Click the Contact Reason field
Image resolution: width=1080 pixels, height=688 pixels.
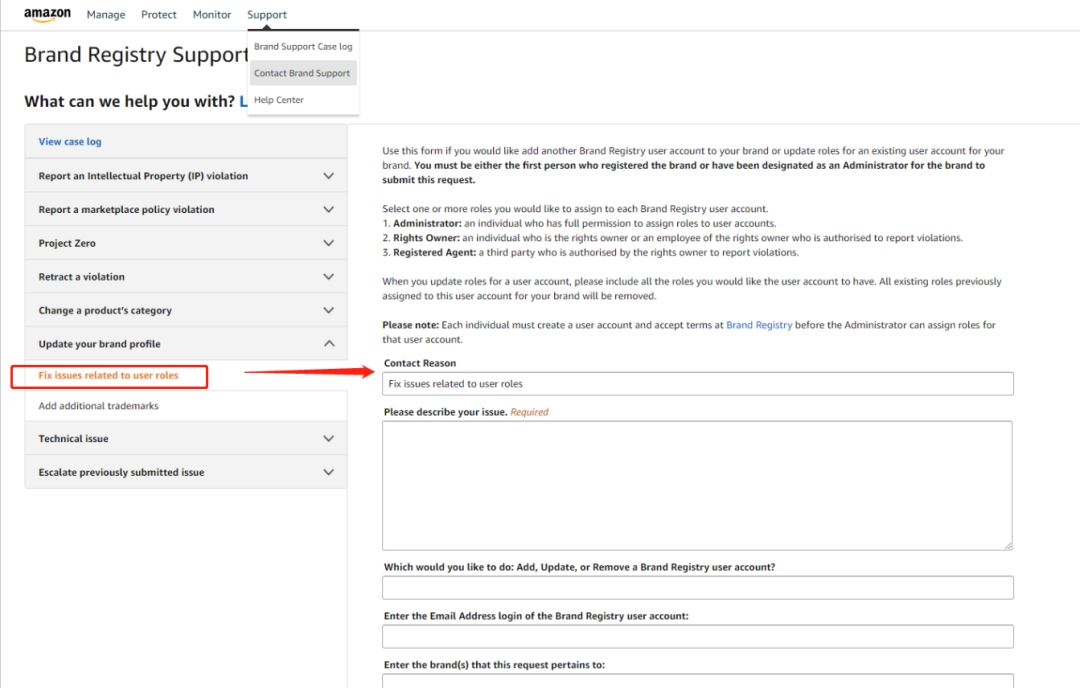point(698,384)
